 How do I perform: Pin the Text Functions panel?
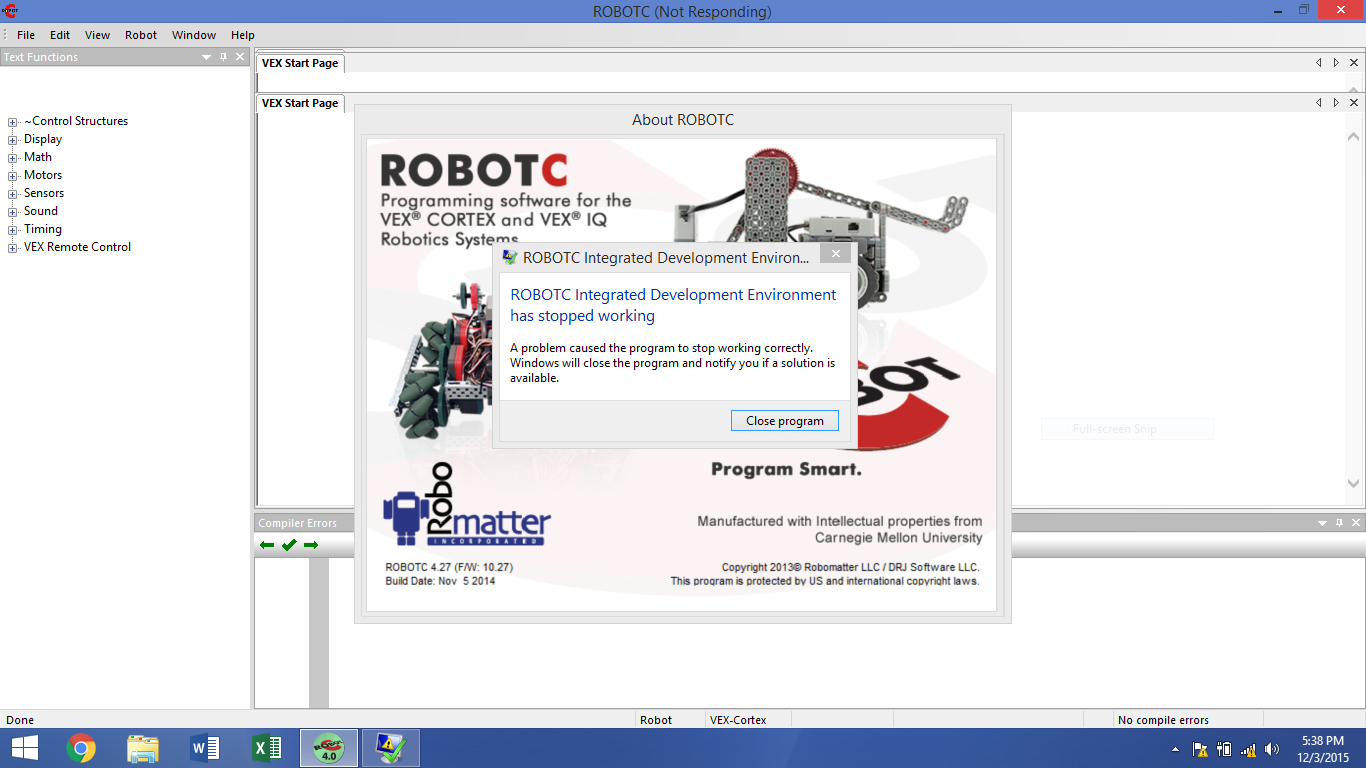coord(223,57)
